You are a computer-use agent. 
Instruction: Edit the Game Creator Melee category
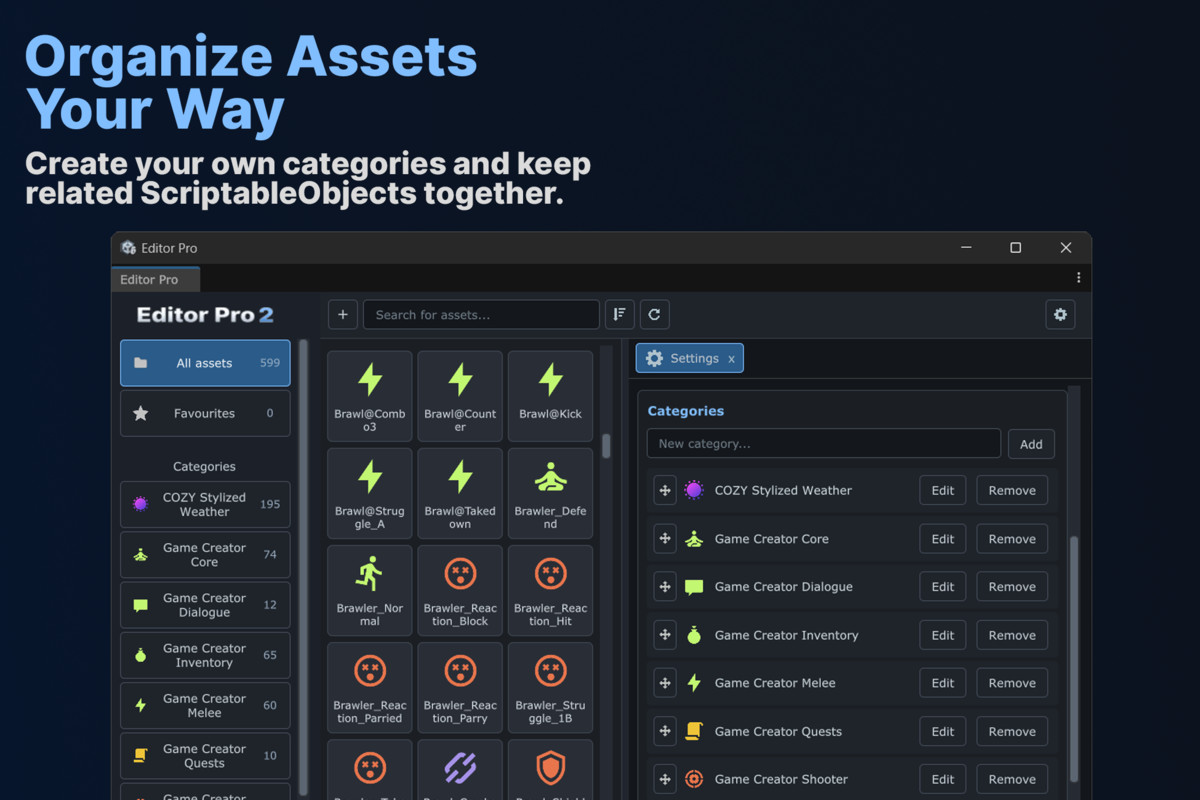click(x=943, y=682)
